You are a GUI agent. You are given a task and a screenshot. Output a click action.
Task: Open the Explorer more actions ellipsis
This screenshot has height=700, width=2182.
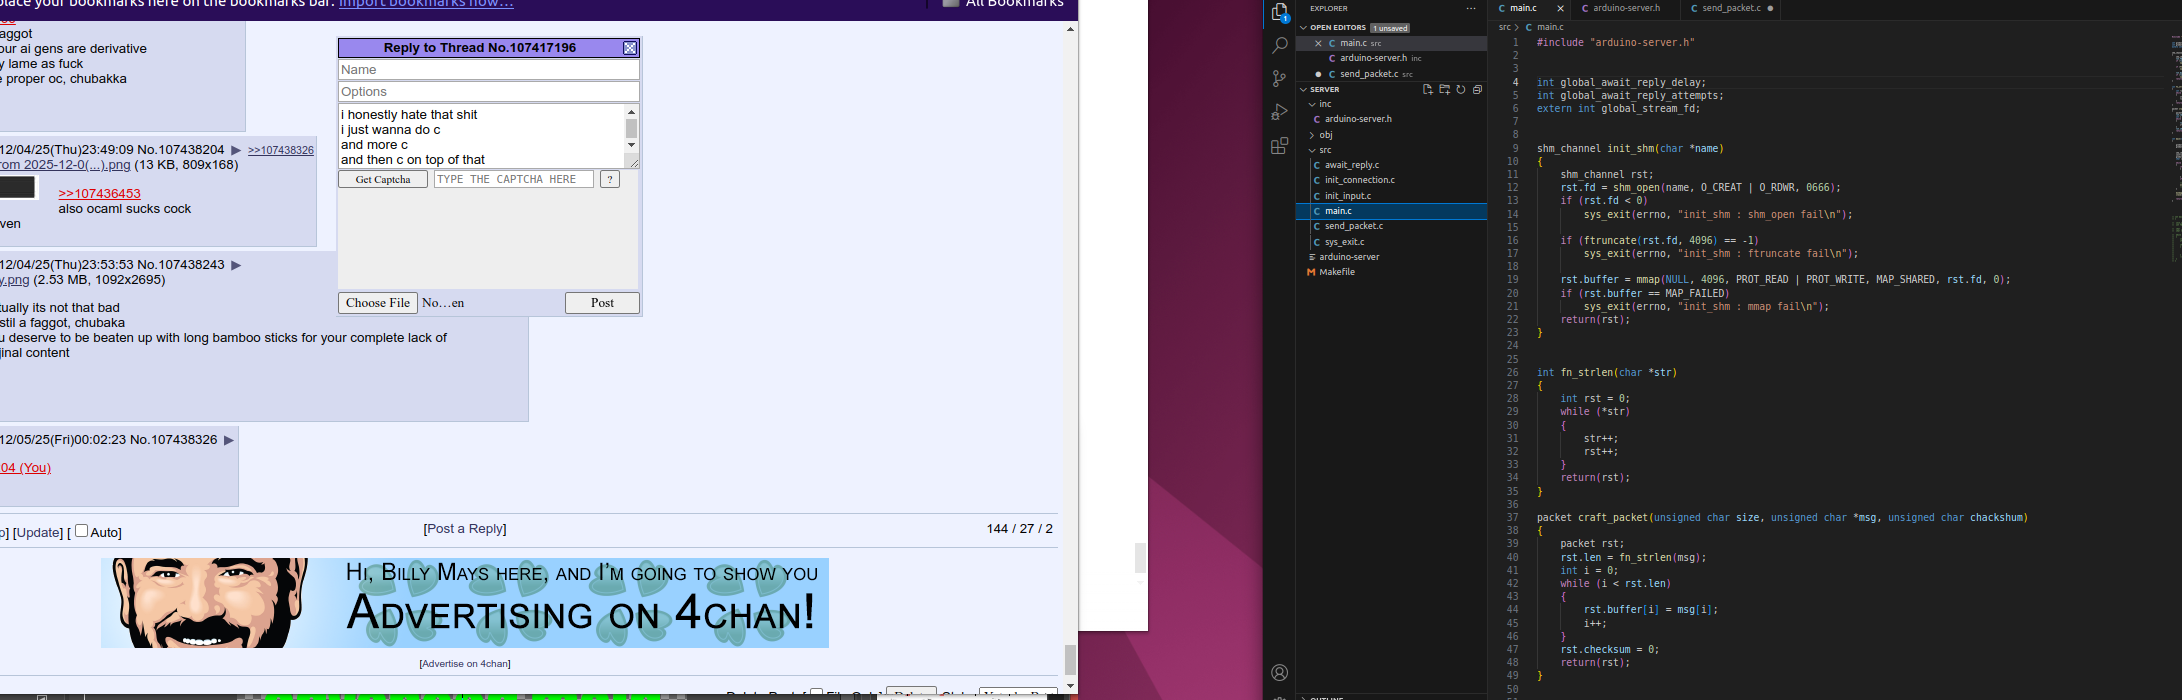click(1471, 8)
